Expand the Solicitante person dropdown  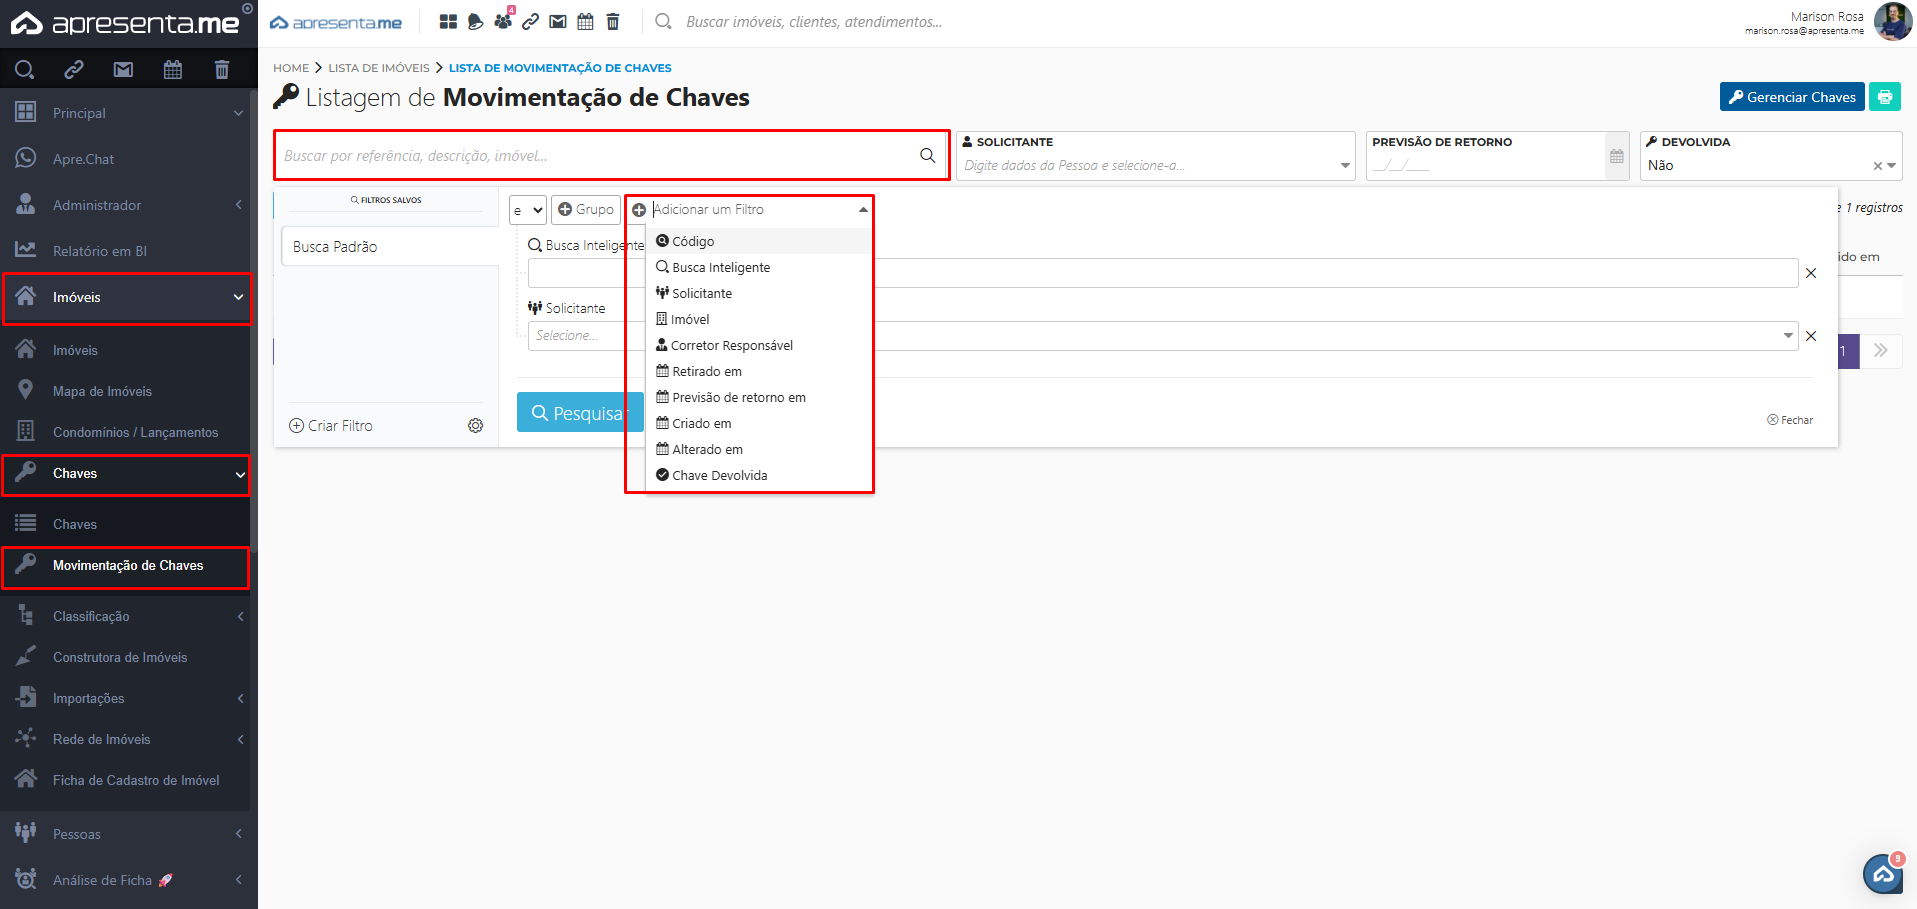1344,166
